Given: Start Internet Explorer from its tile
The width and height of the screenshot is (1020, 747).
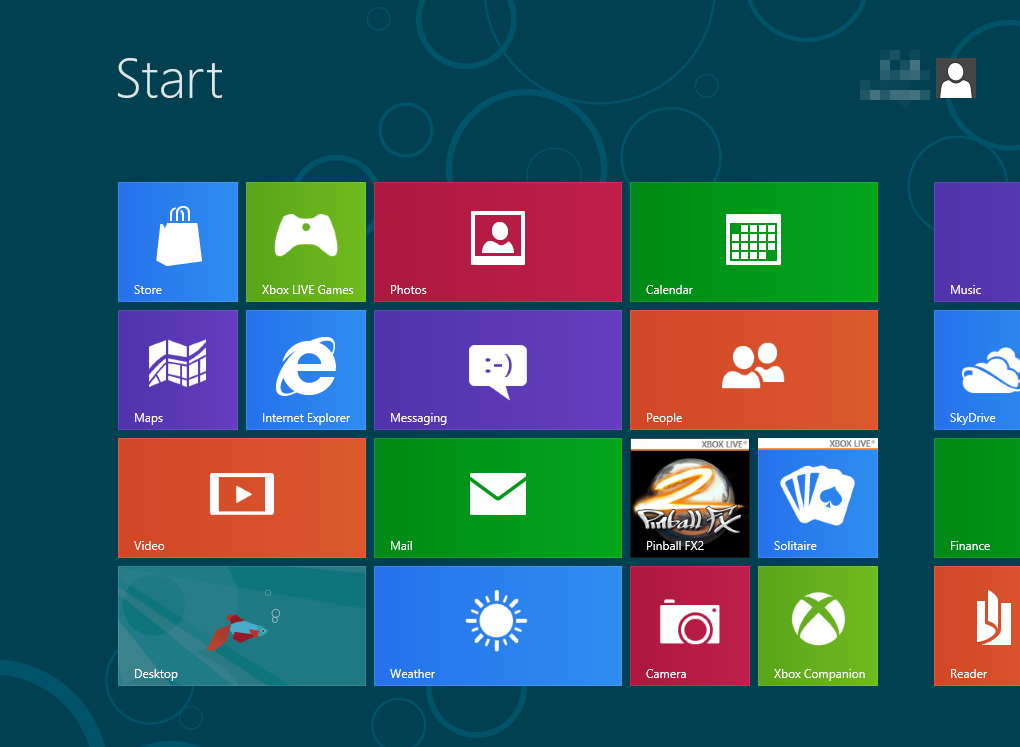Looking at the screenshot, I should 306,370.
